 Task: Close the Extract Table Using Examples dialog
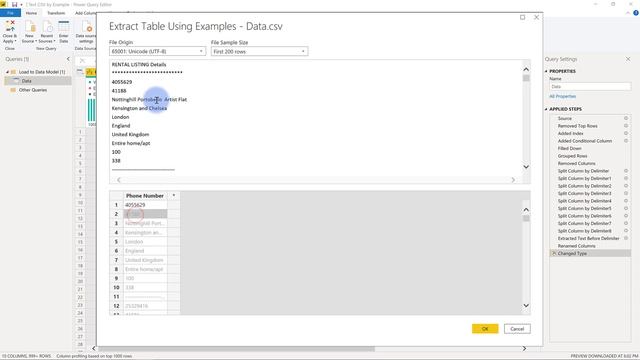point(536,17)
